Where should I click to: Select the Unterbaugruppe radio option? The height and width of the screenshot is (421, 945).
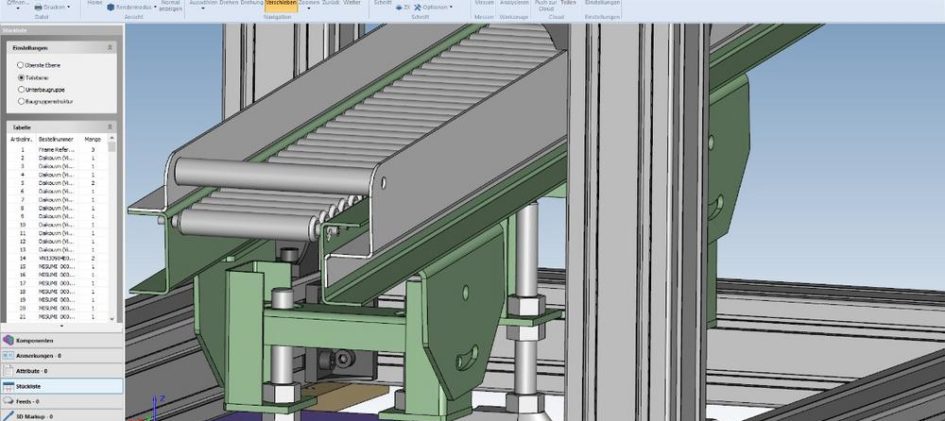[21, 89]
